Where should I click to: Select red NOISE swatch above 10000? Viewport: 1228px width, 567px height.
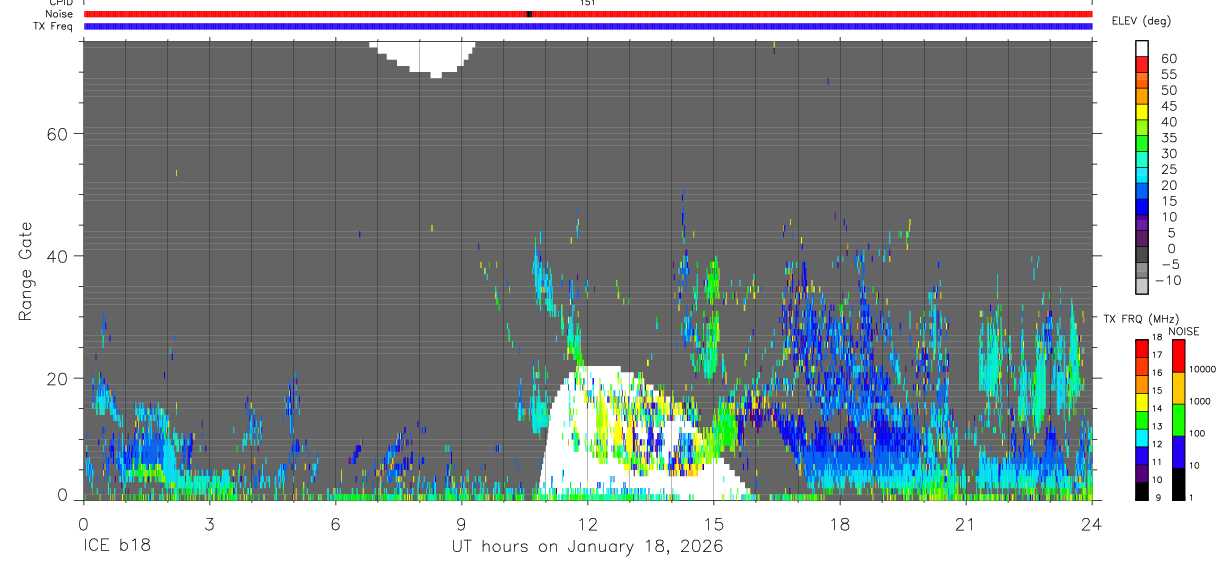[x=1178, y=355]
